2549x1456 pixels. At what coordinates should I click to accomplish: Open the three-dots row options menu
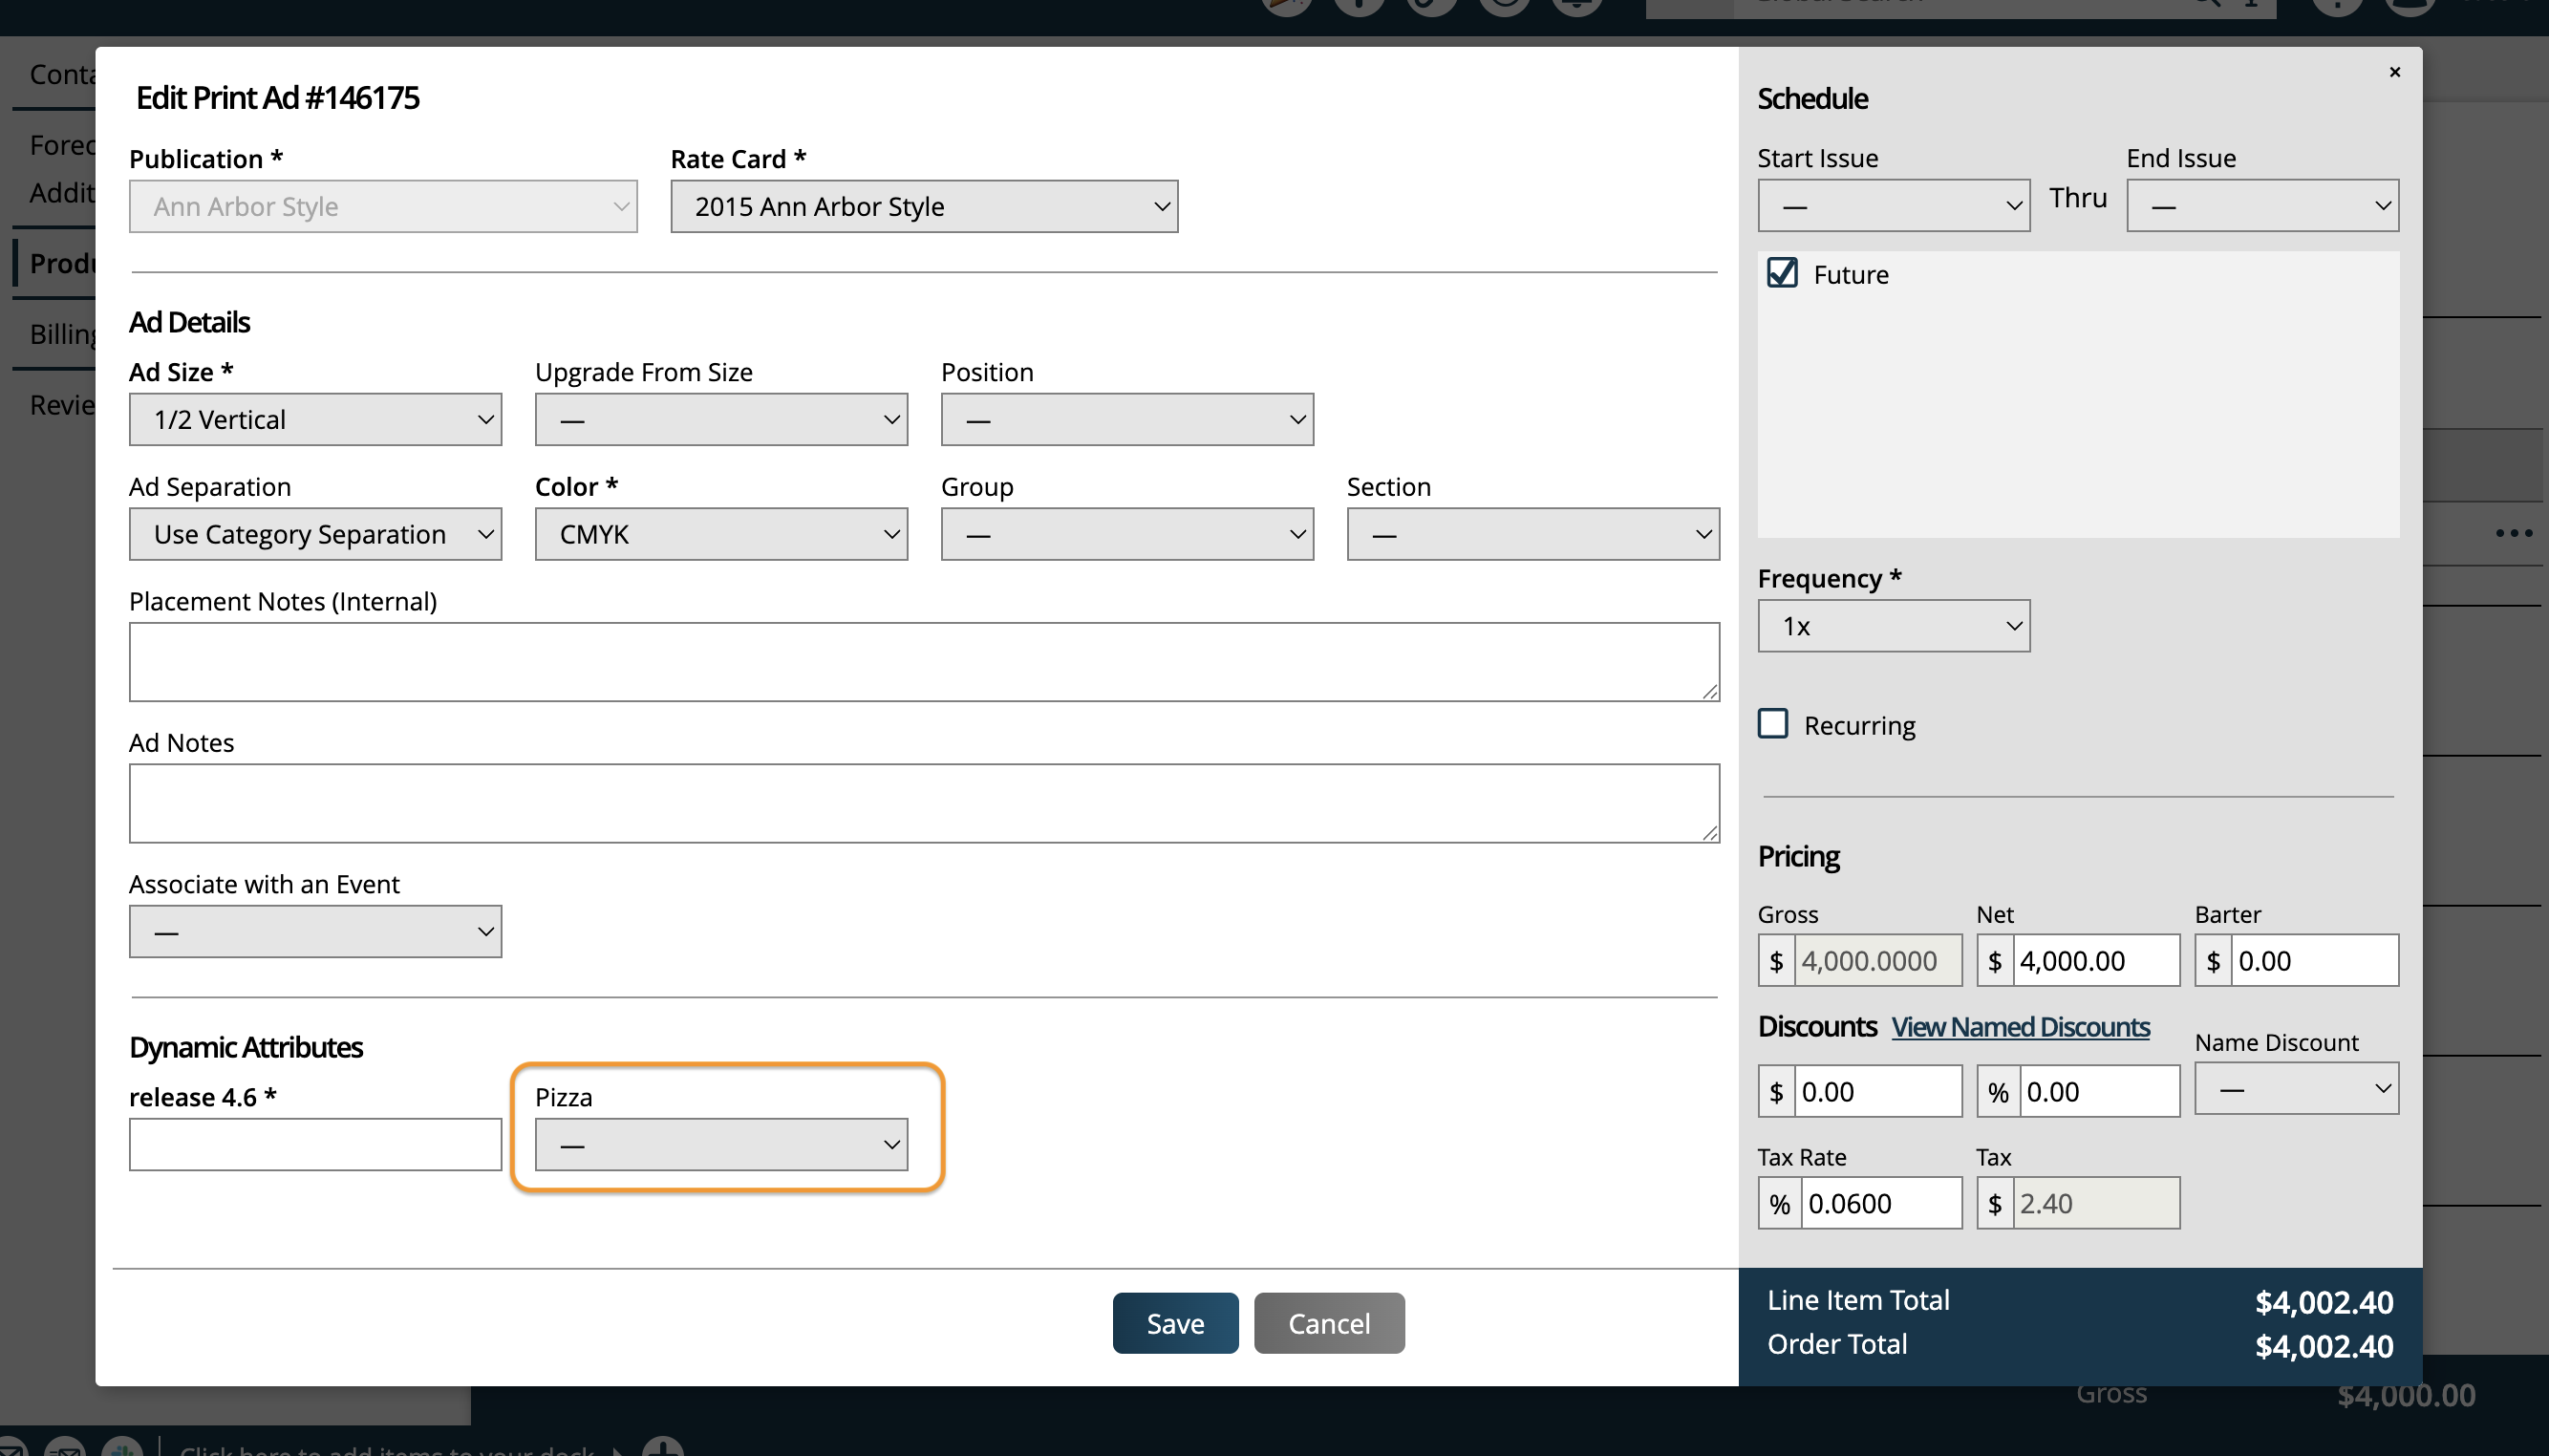2513,533
